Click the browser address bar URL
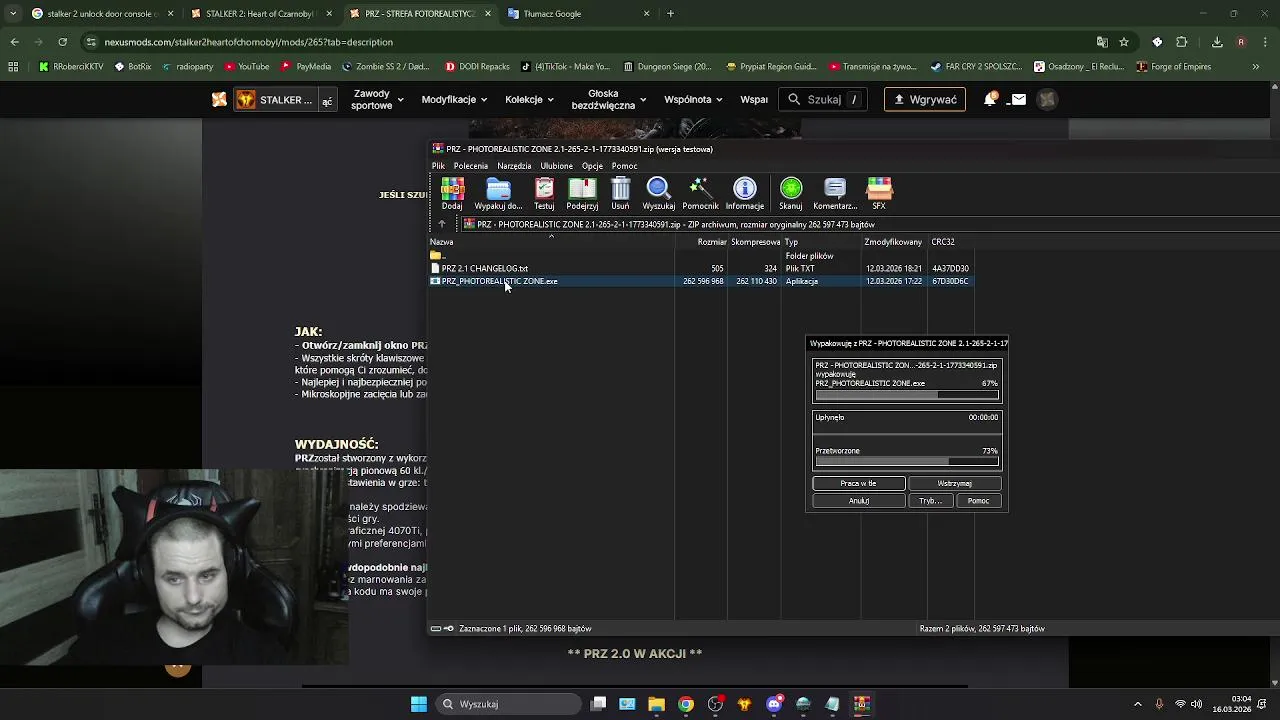The width and height of the screenshot is (1280, 720). tap(249, 42)
